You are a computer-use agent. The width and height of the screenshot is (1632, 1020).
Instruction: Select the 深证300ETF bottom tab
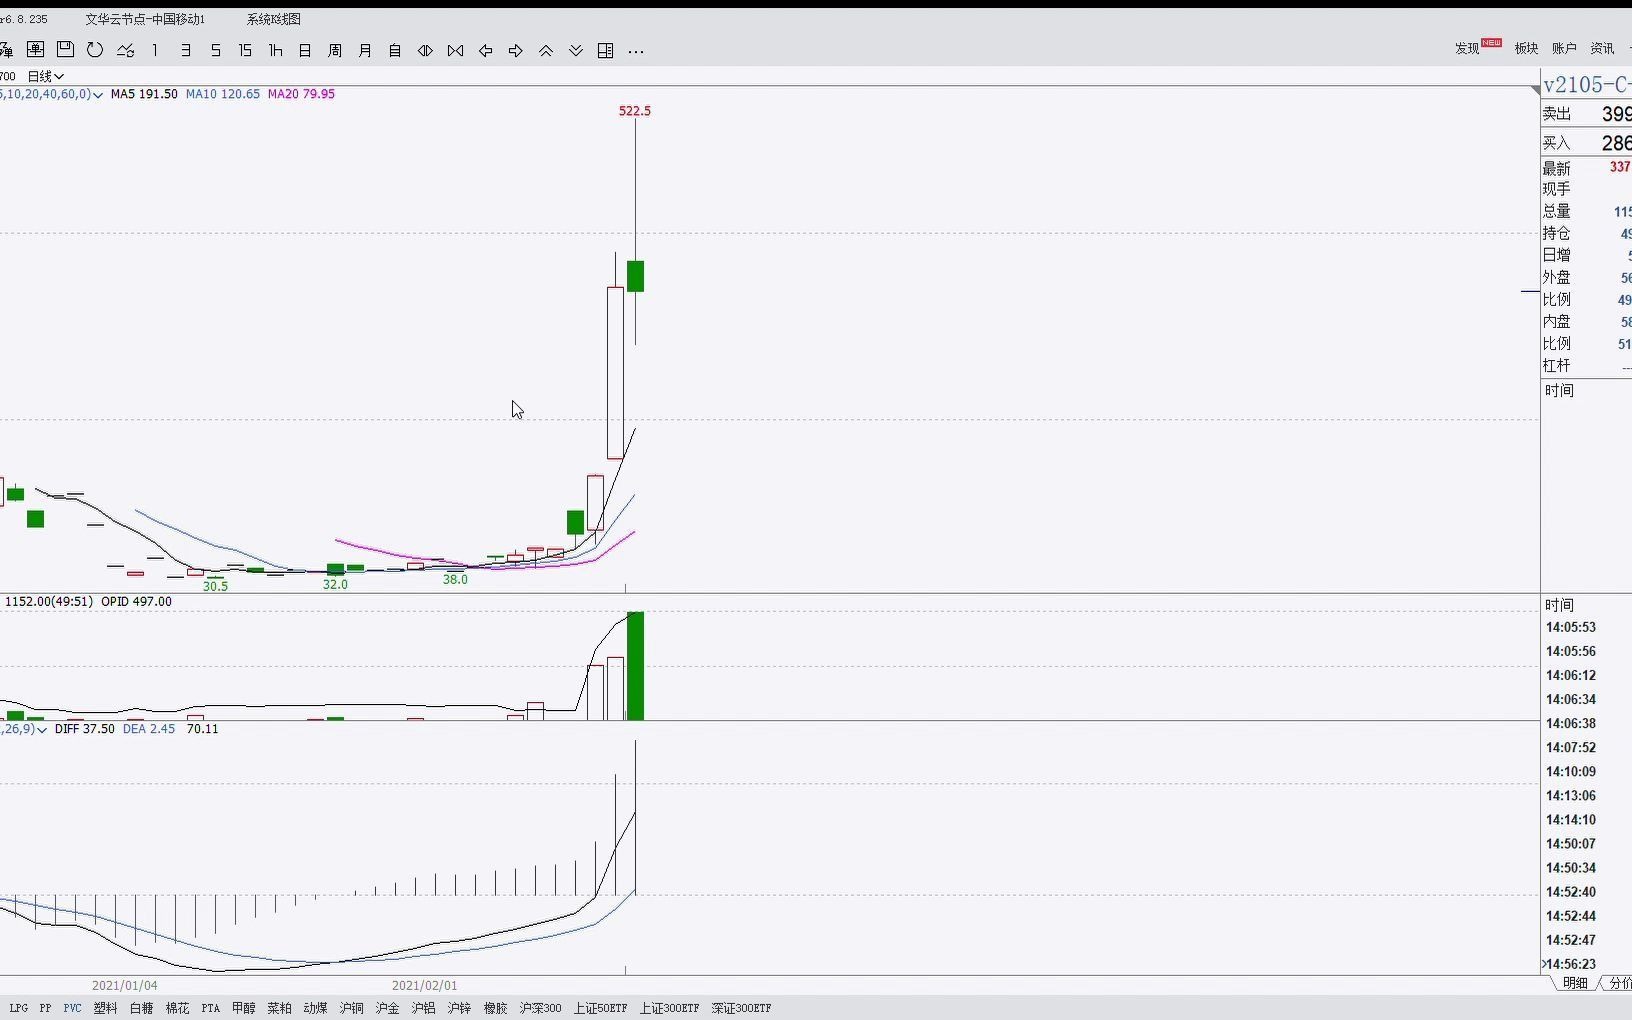coord(741,1008)
